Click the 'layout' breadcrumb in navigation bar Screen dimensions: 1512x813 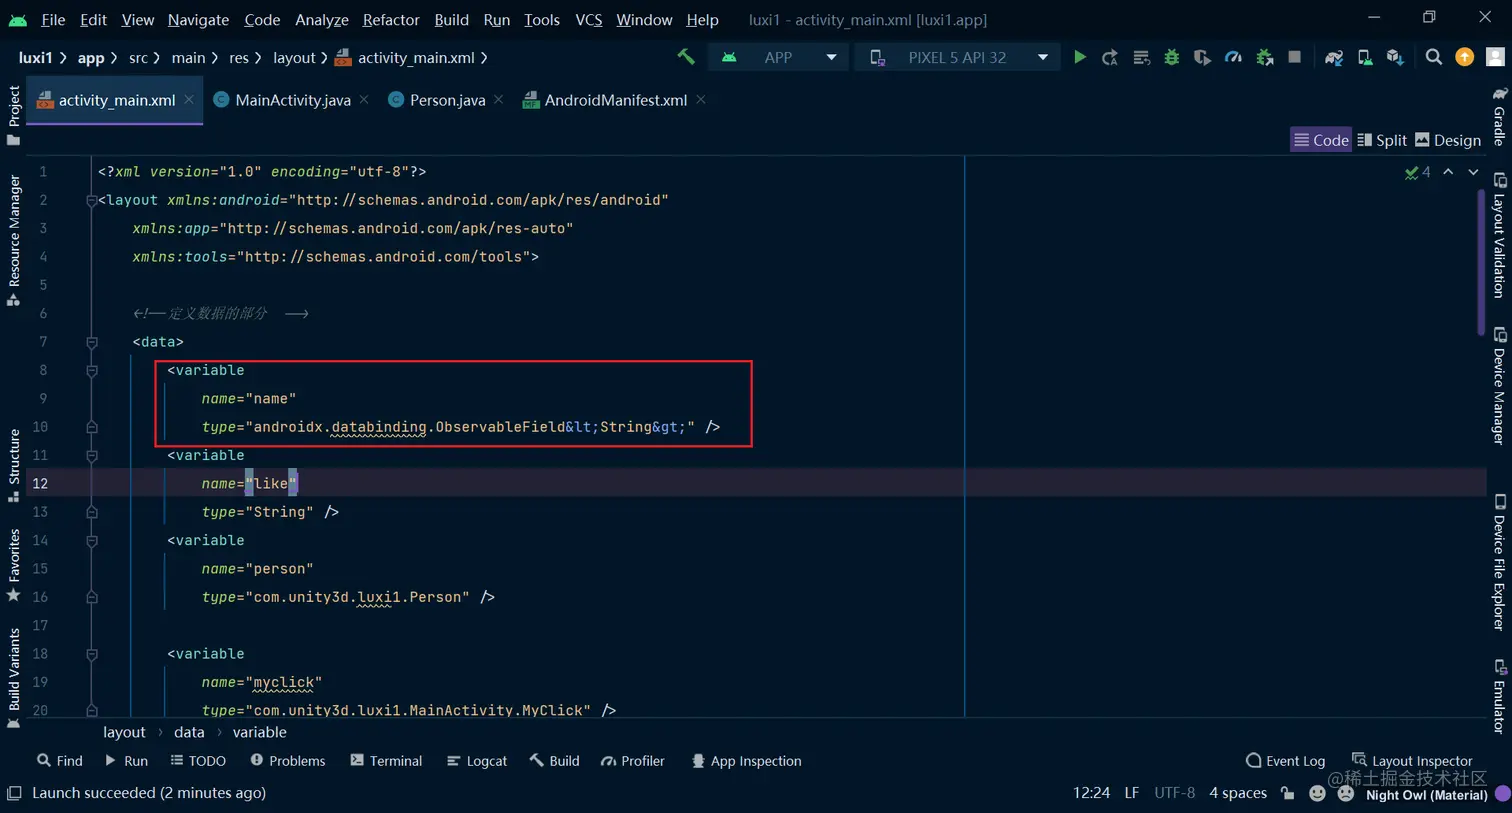[x=294, y=58]
